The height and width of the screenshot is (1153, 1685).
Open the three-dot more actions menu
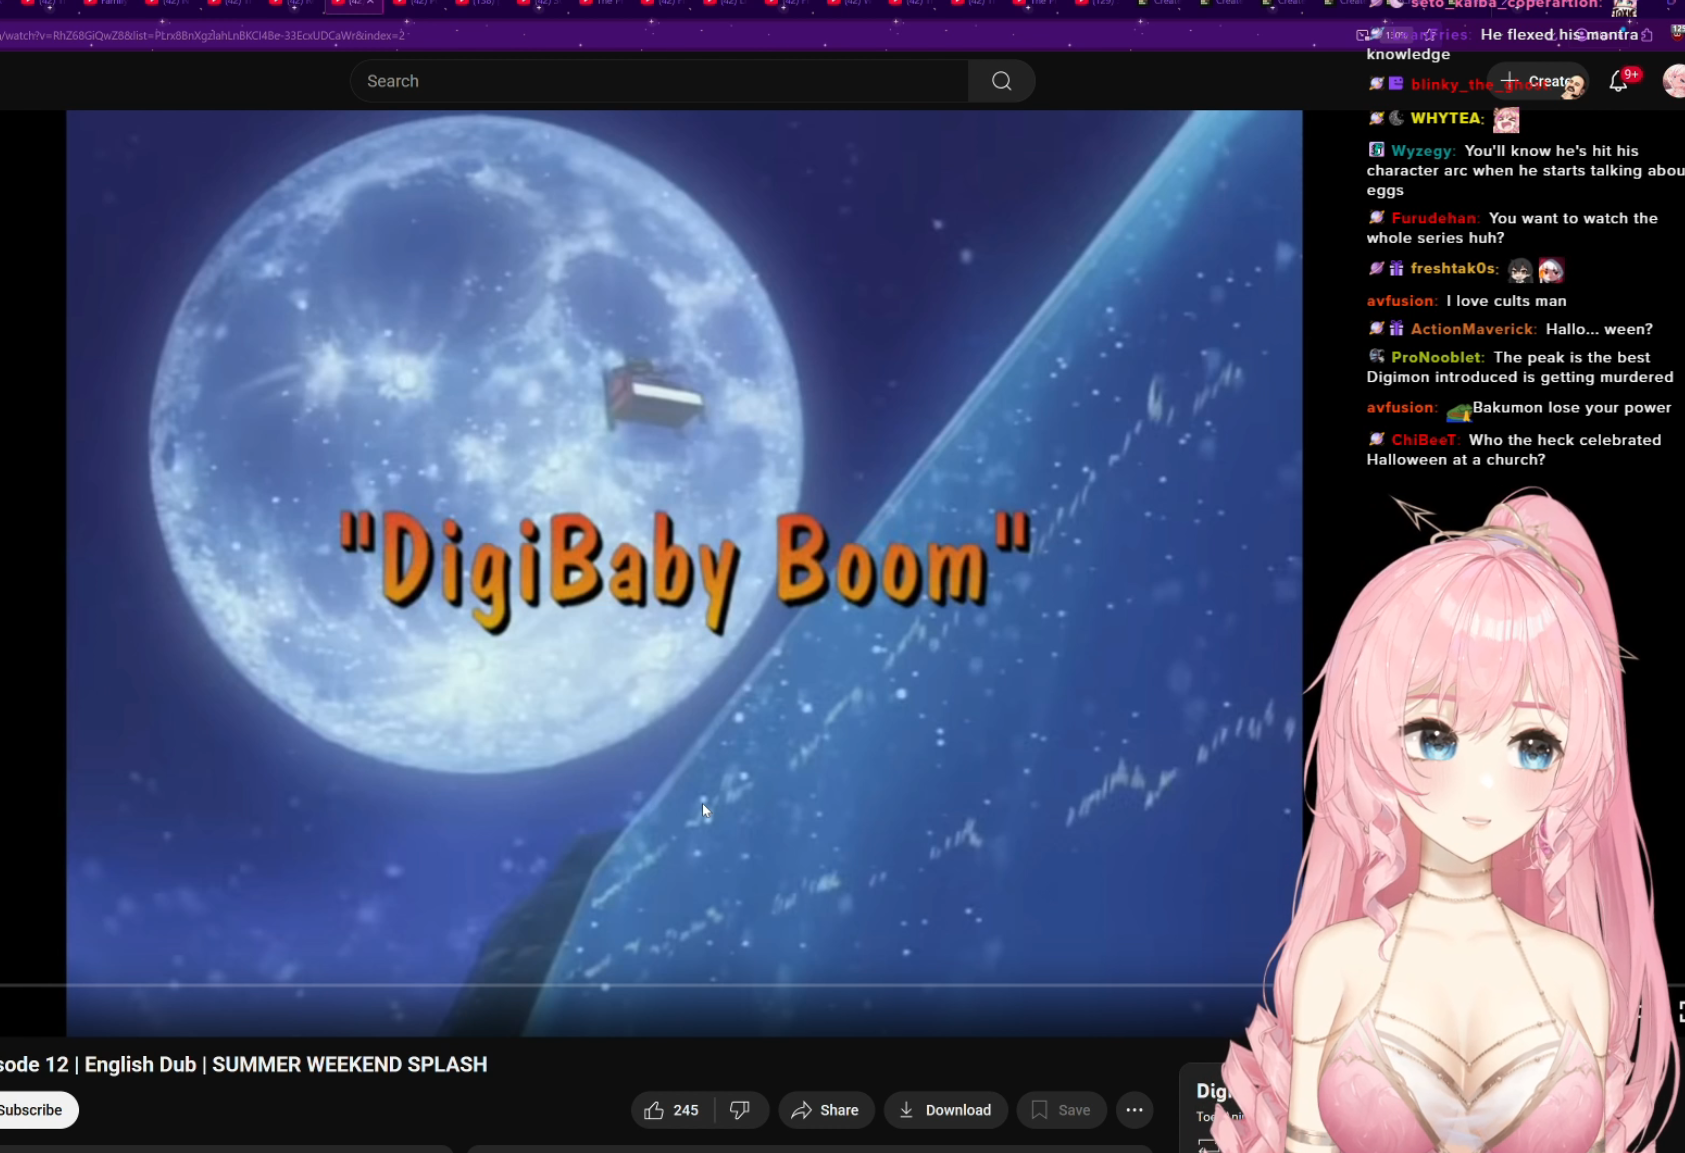(1134, 1110)
